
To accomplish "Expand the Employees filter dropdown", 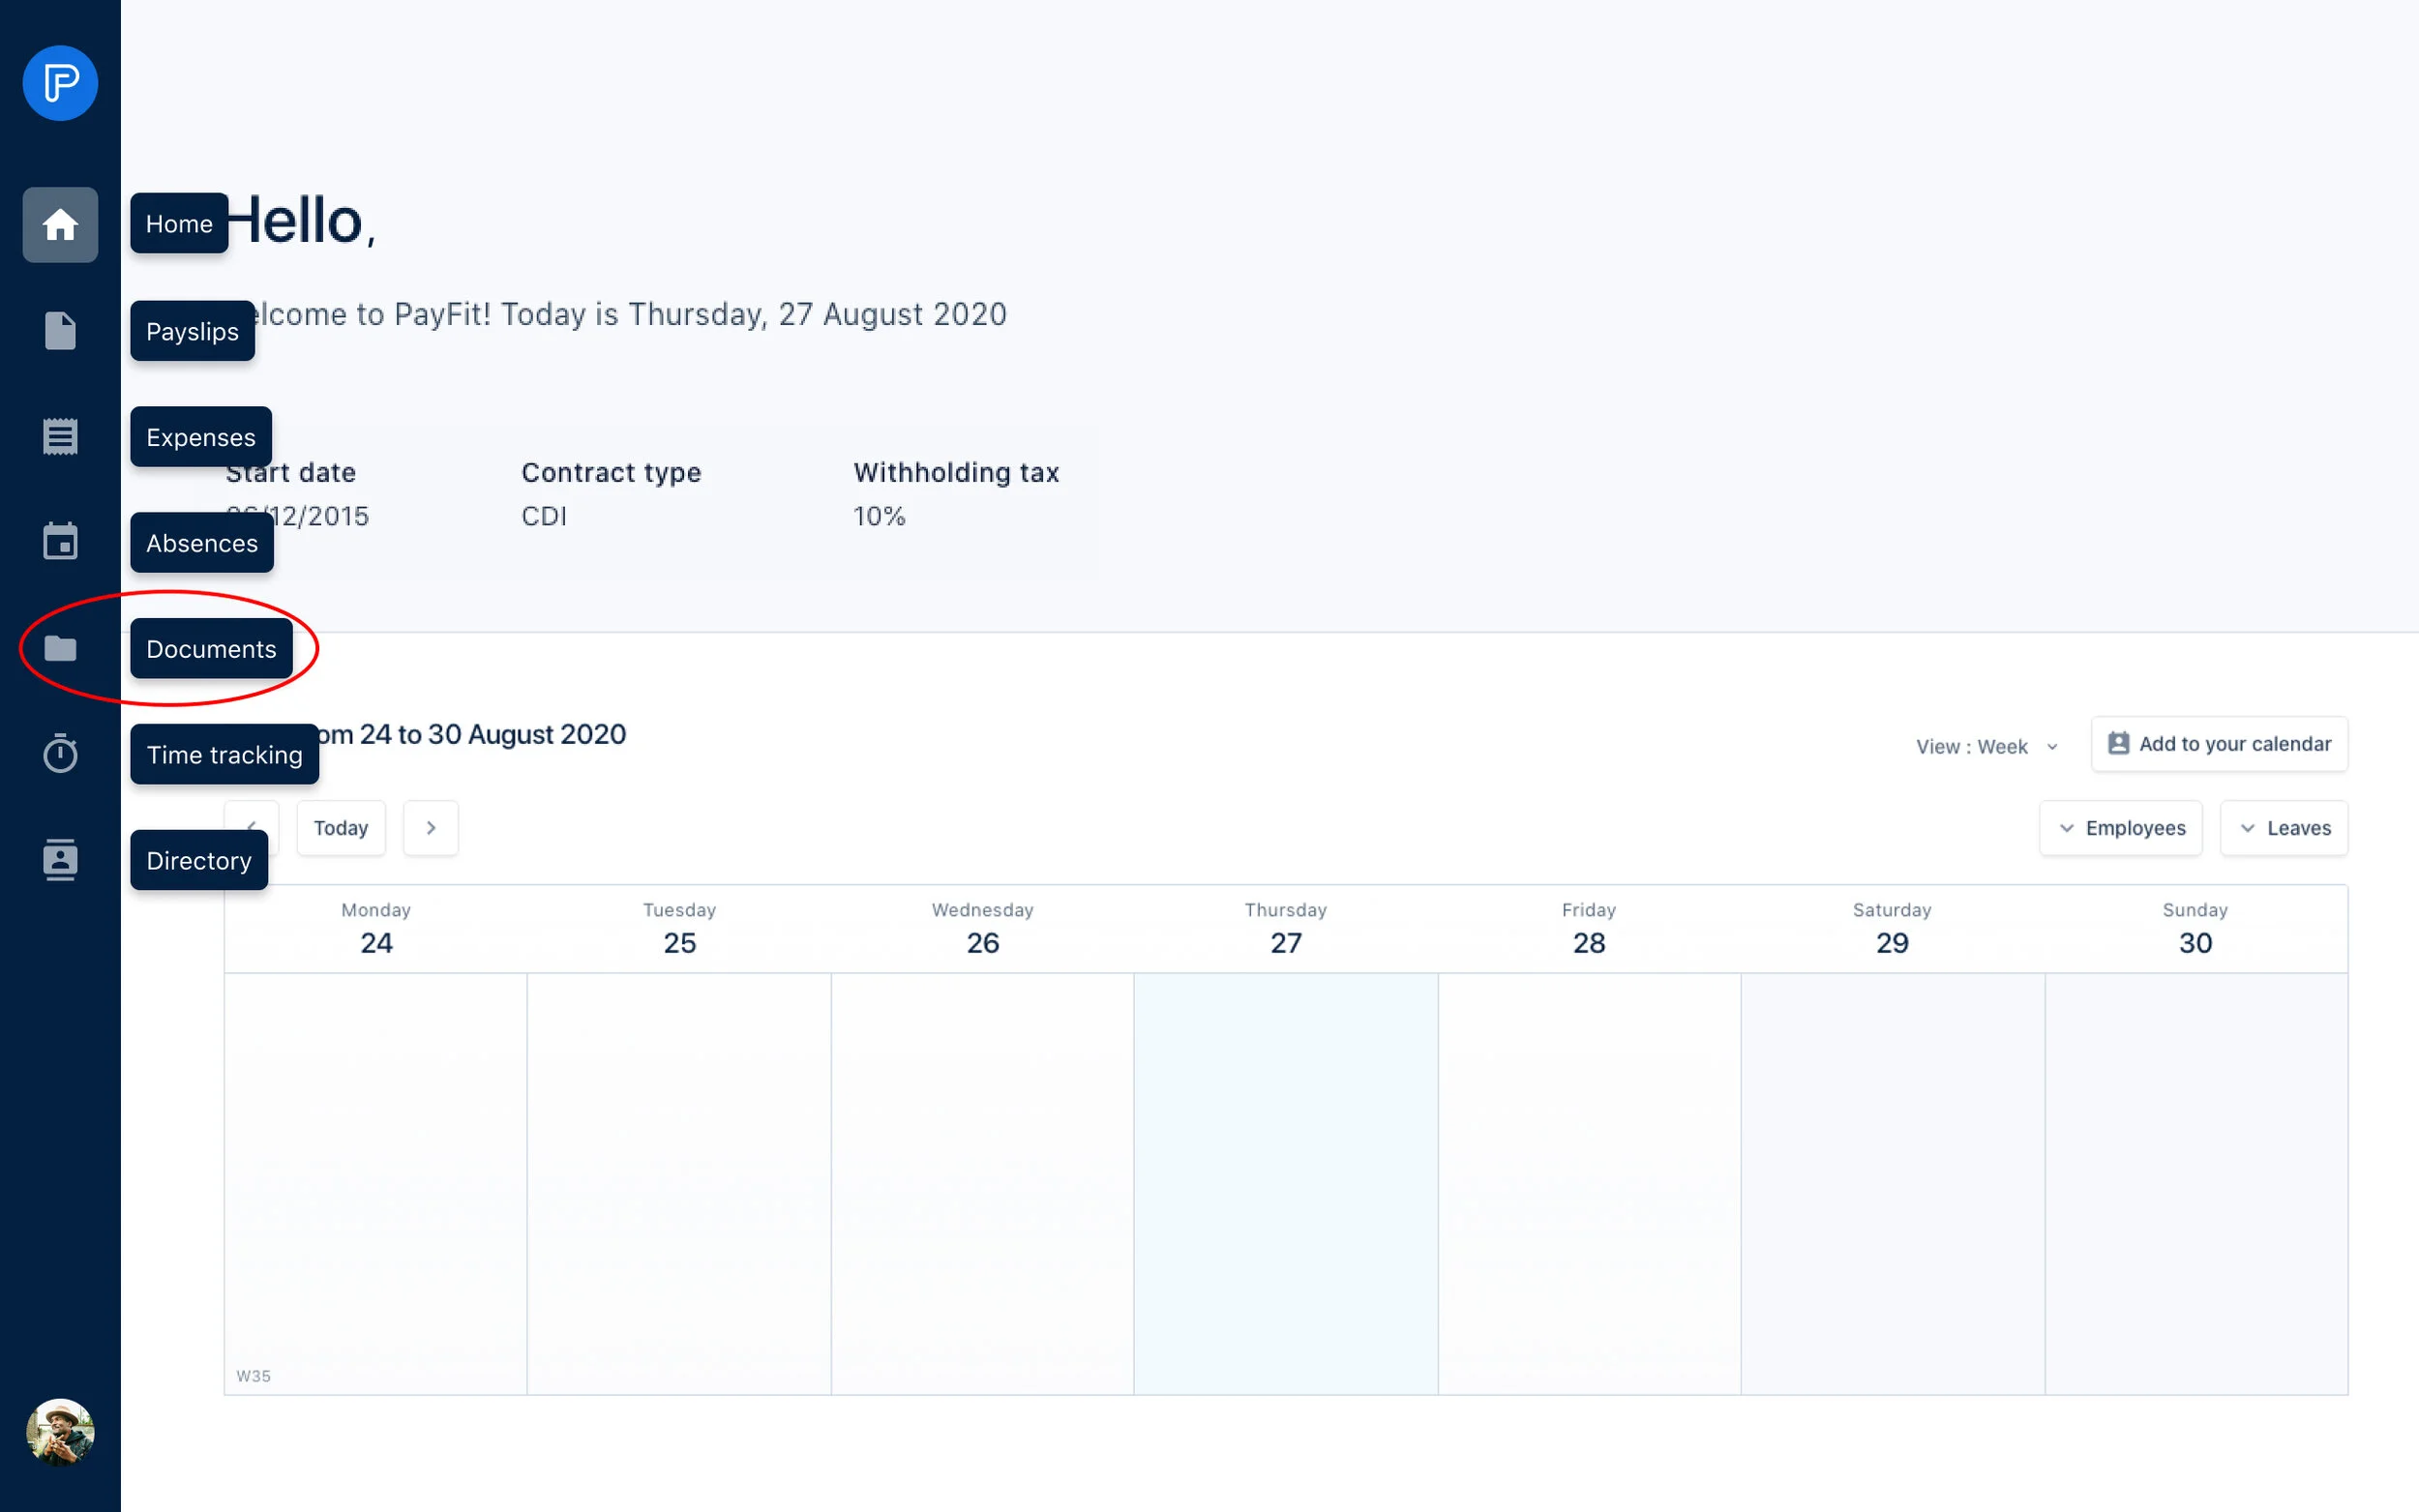I will pyautogui.click(x=2120, y=828).
